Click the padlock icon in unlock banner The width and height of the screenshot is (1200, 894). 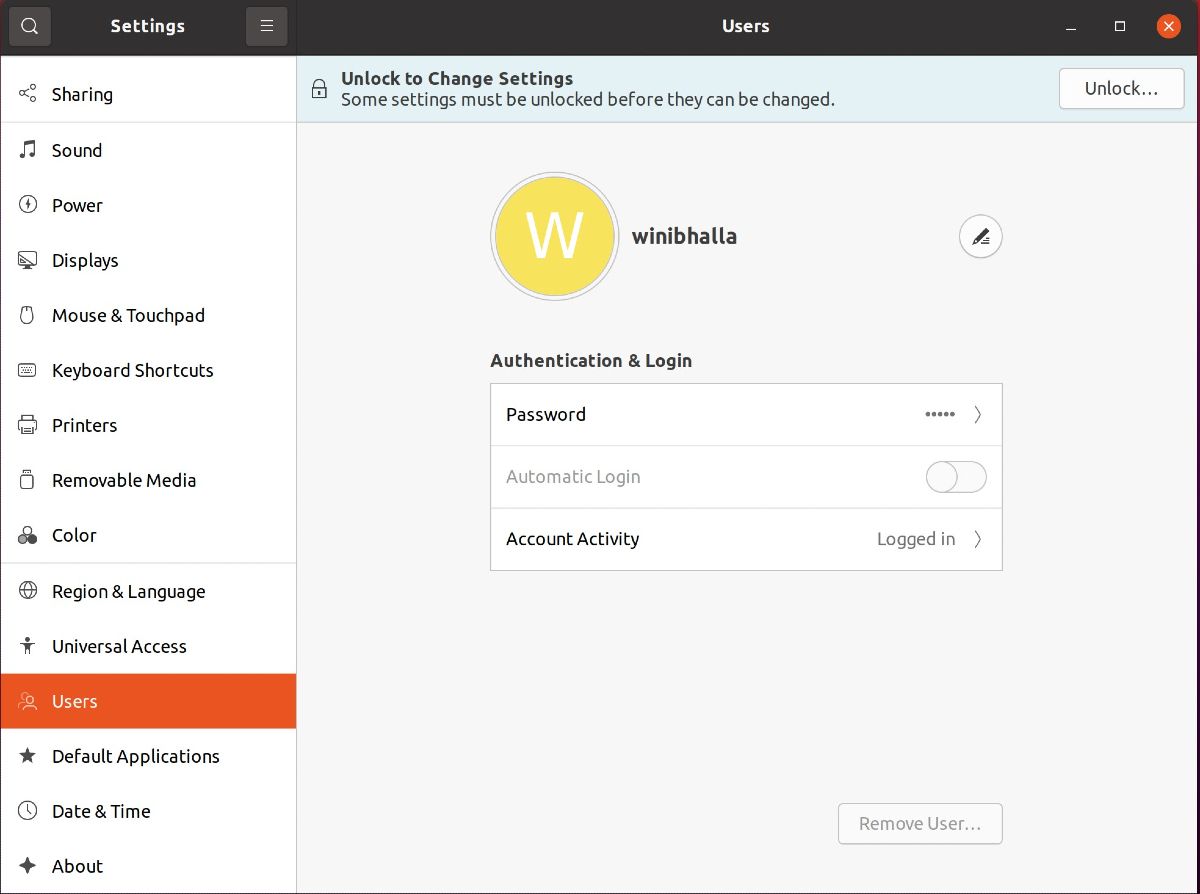coord(319,89)
